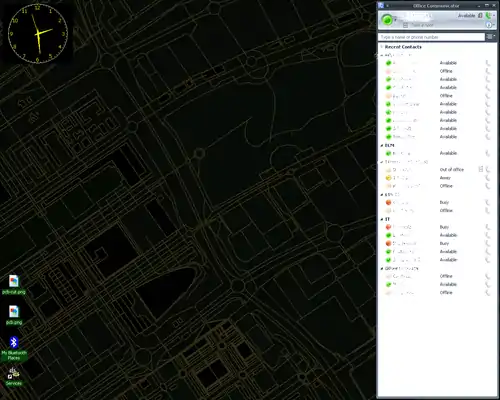
Task: Click the green call forwarding phone icon
Action: [x=488, y=16]
